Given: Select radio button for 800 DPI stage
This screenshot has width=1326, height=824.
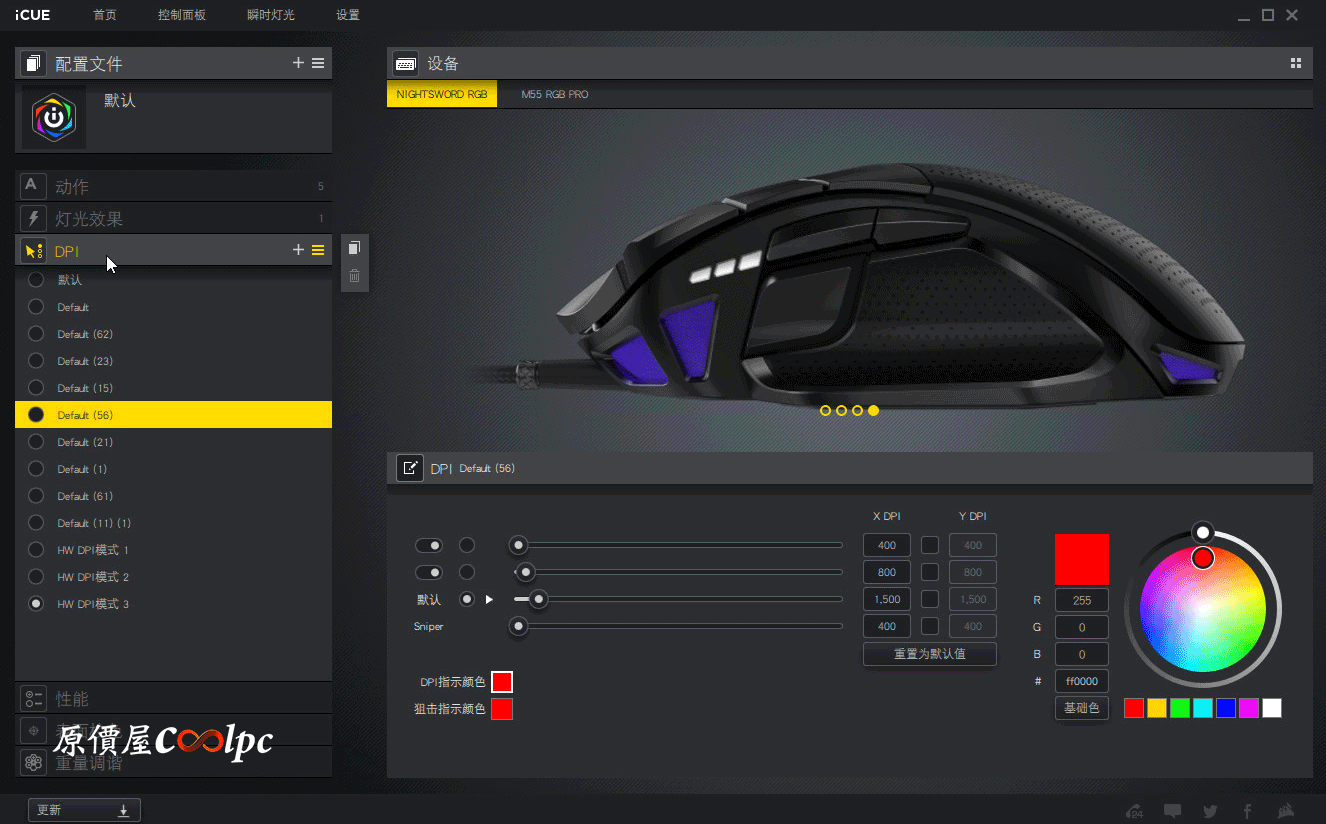Looking at the screenshot, I should (x=467, y=572).
